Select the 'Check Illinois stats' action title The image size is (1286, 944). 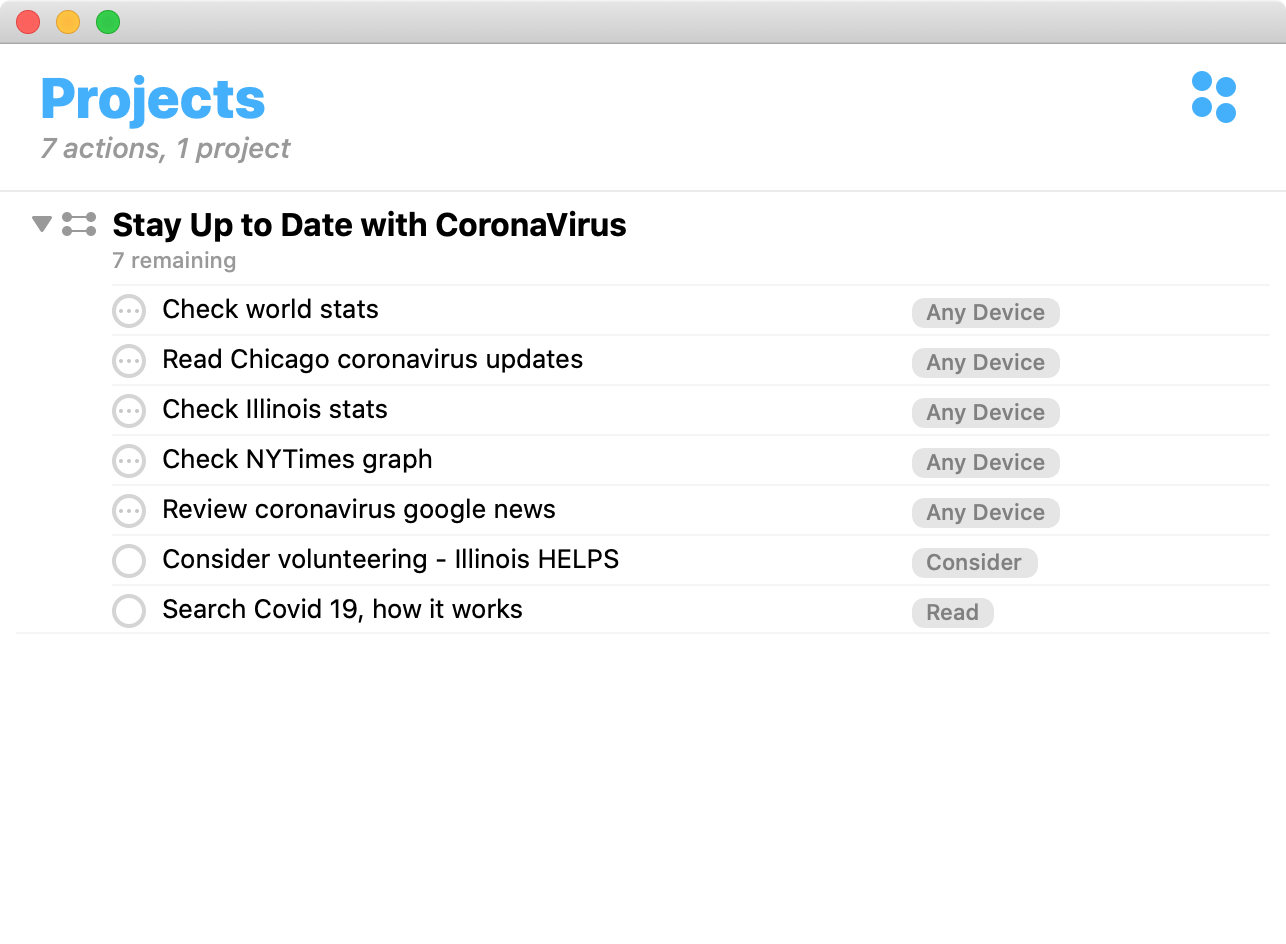(x=275, y=410)
